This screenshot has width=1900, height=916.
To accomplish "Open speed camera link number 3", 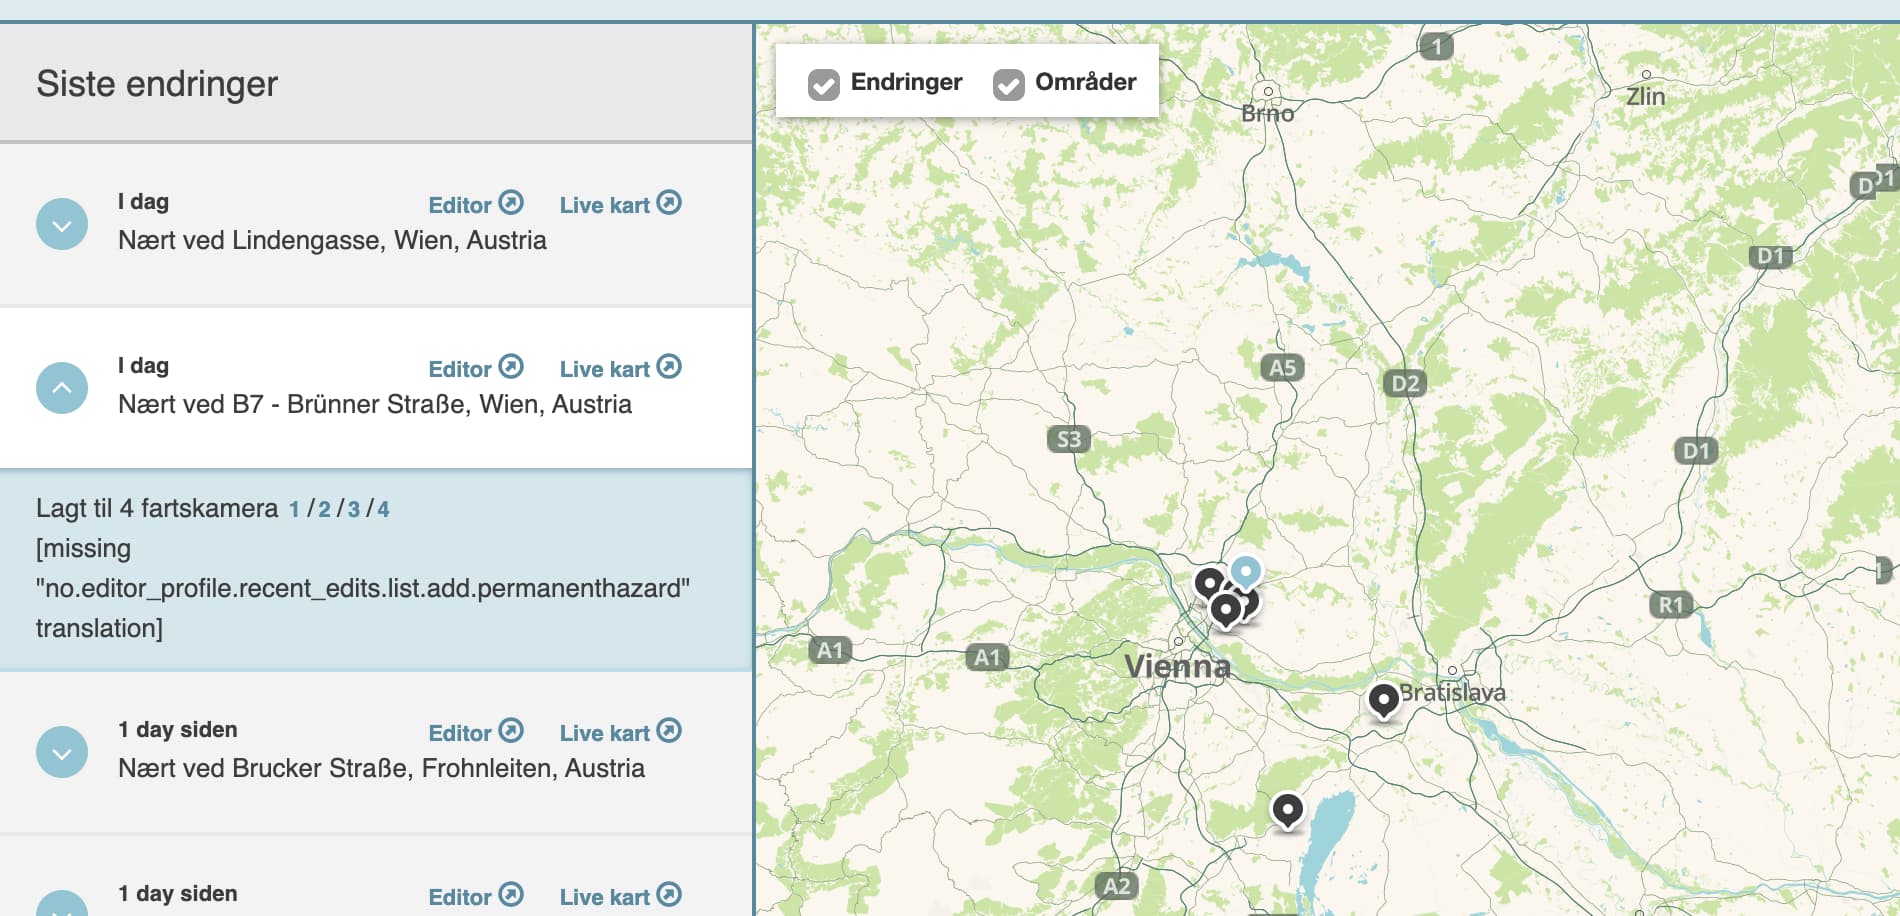I will [353, 509].
